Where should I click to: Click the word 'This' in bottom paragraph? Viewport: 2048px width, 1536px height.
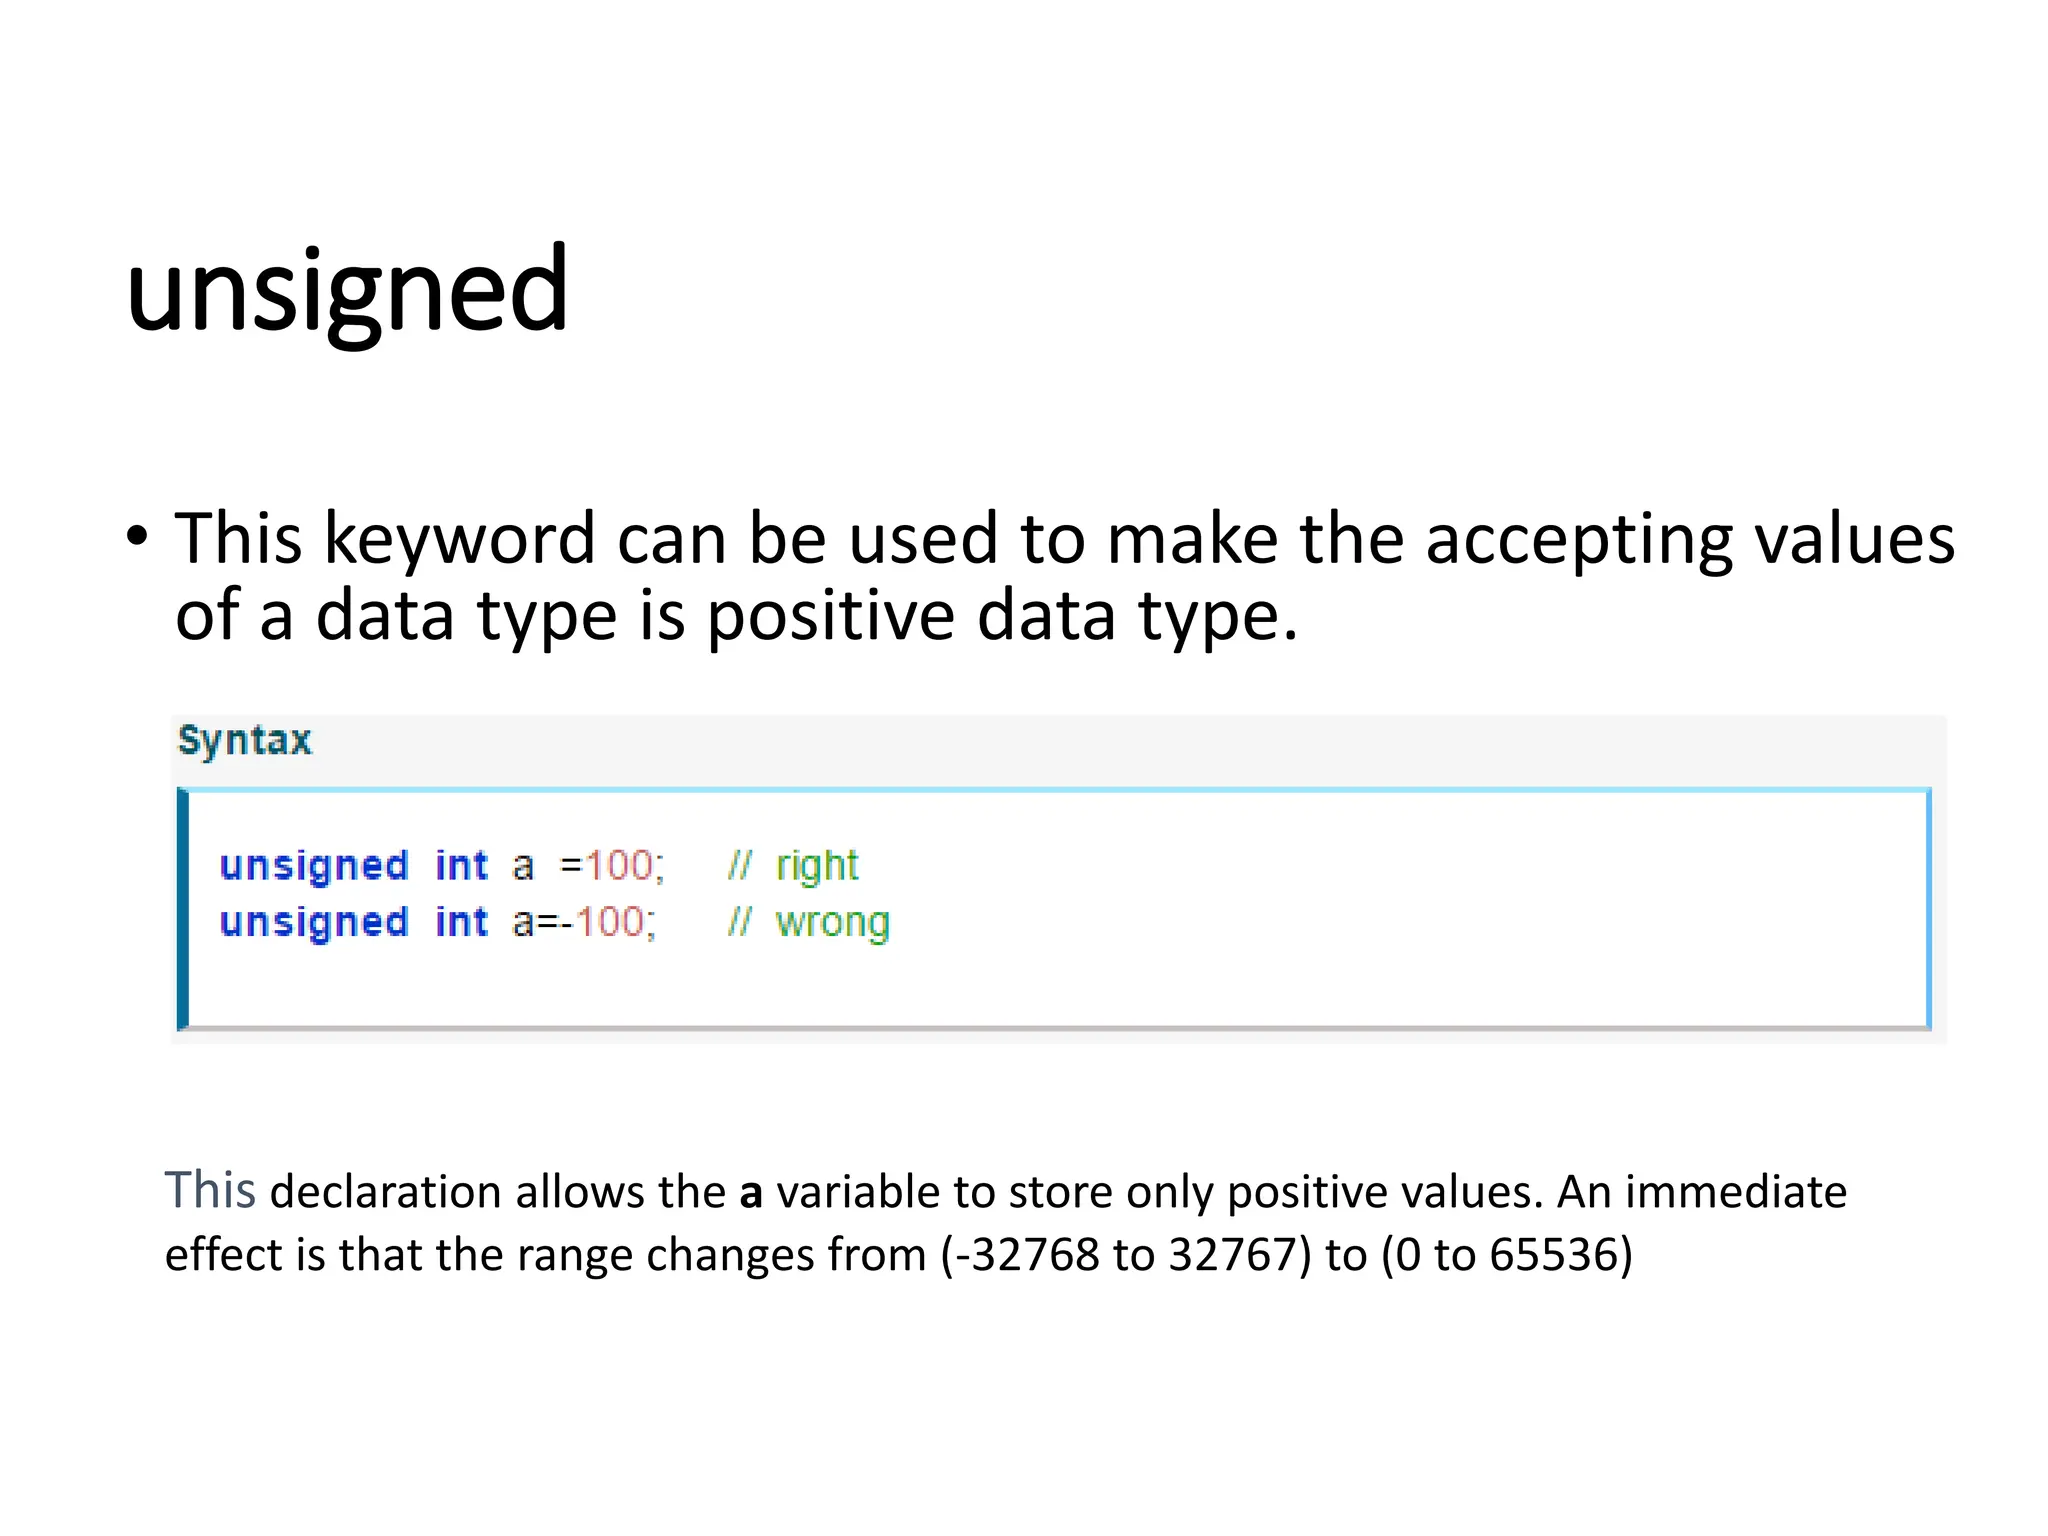point(210,1191)
